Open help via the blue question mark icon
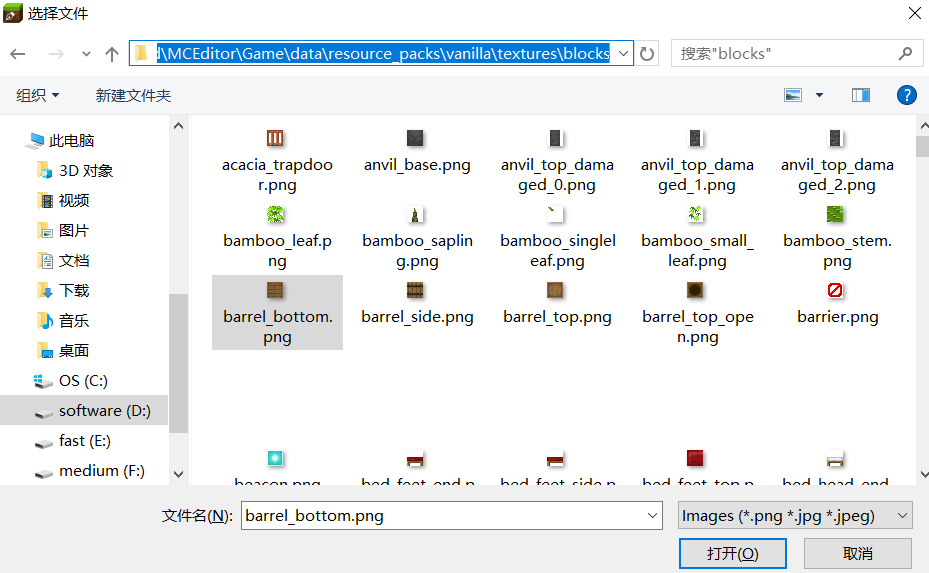929x573 pixels. tap(906, 95)
